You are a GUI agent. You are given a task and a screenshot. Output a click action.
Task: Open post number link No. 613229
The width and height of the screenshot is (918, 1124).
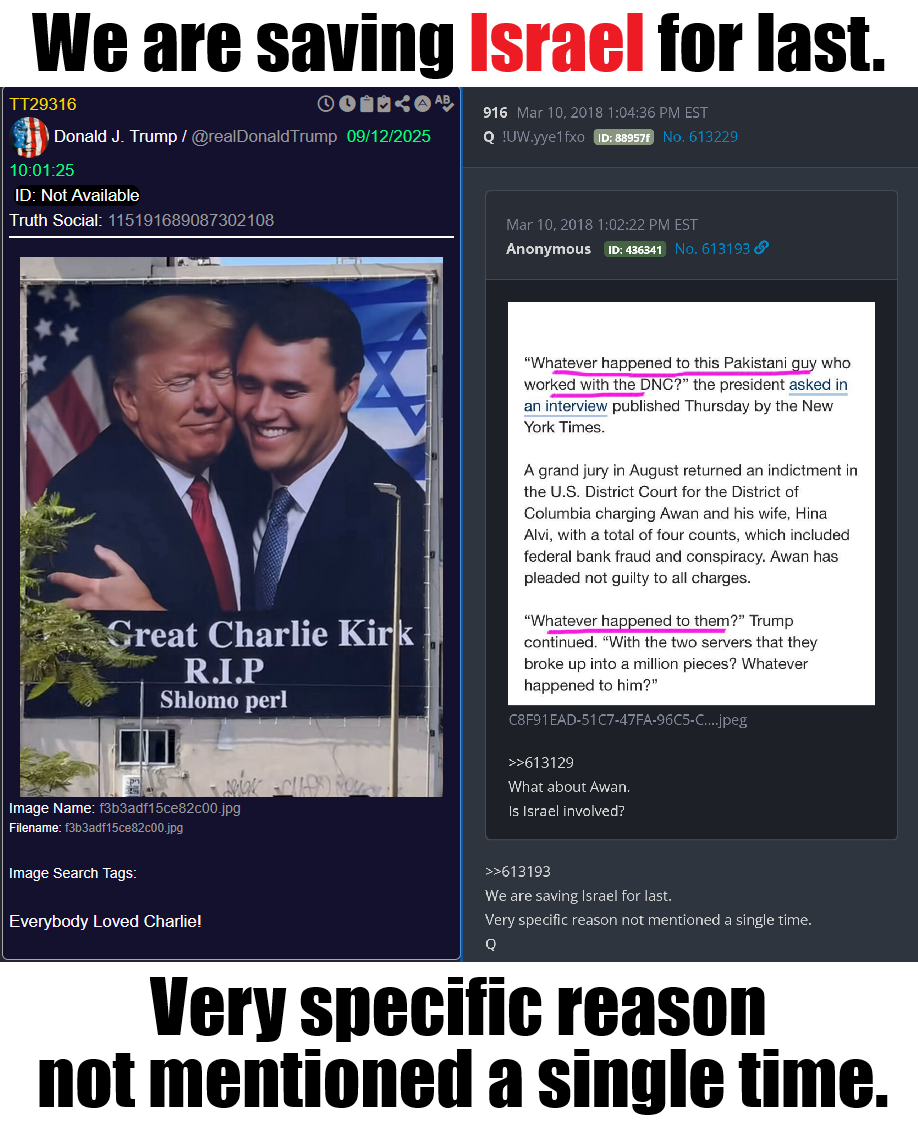[700, 137]
